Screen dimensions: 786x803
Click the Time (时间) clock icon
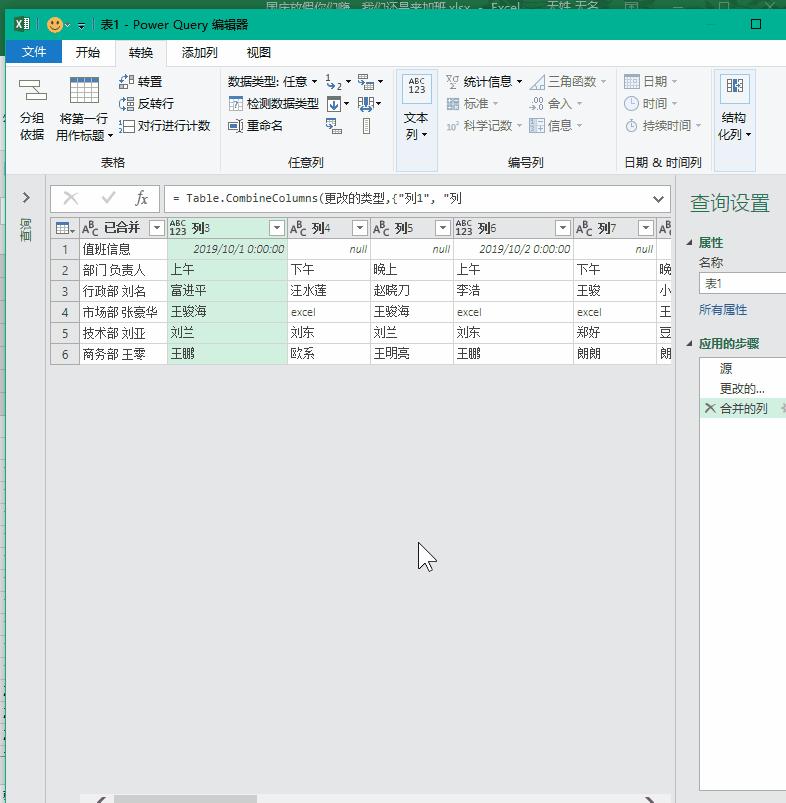pyautogui.click(x=631, y=103)
